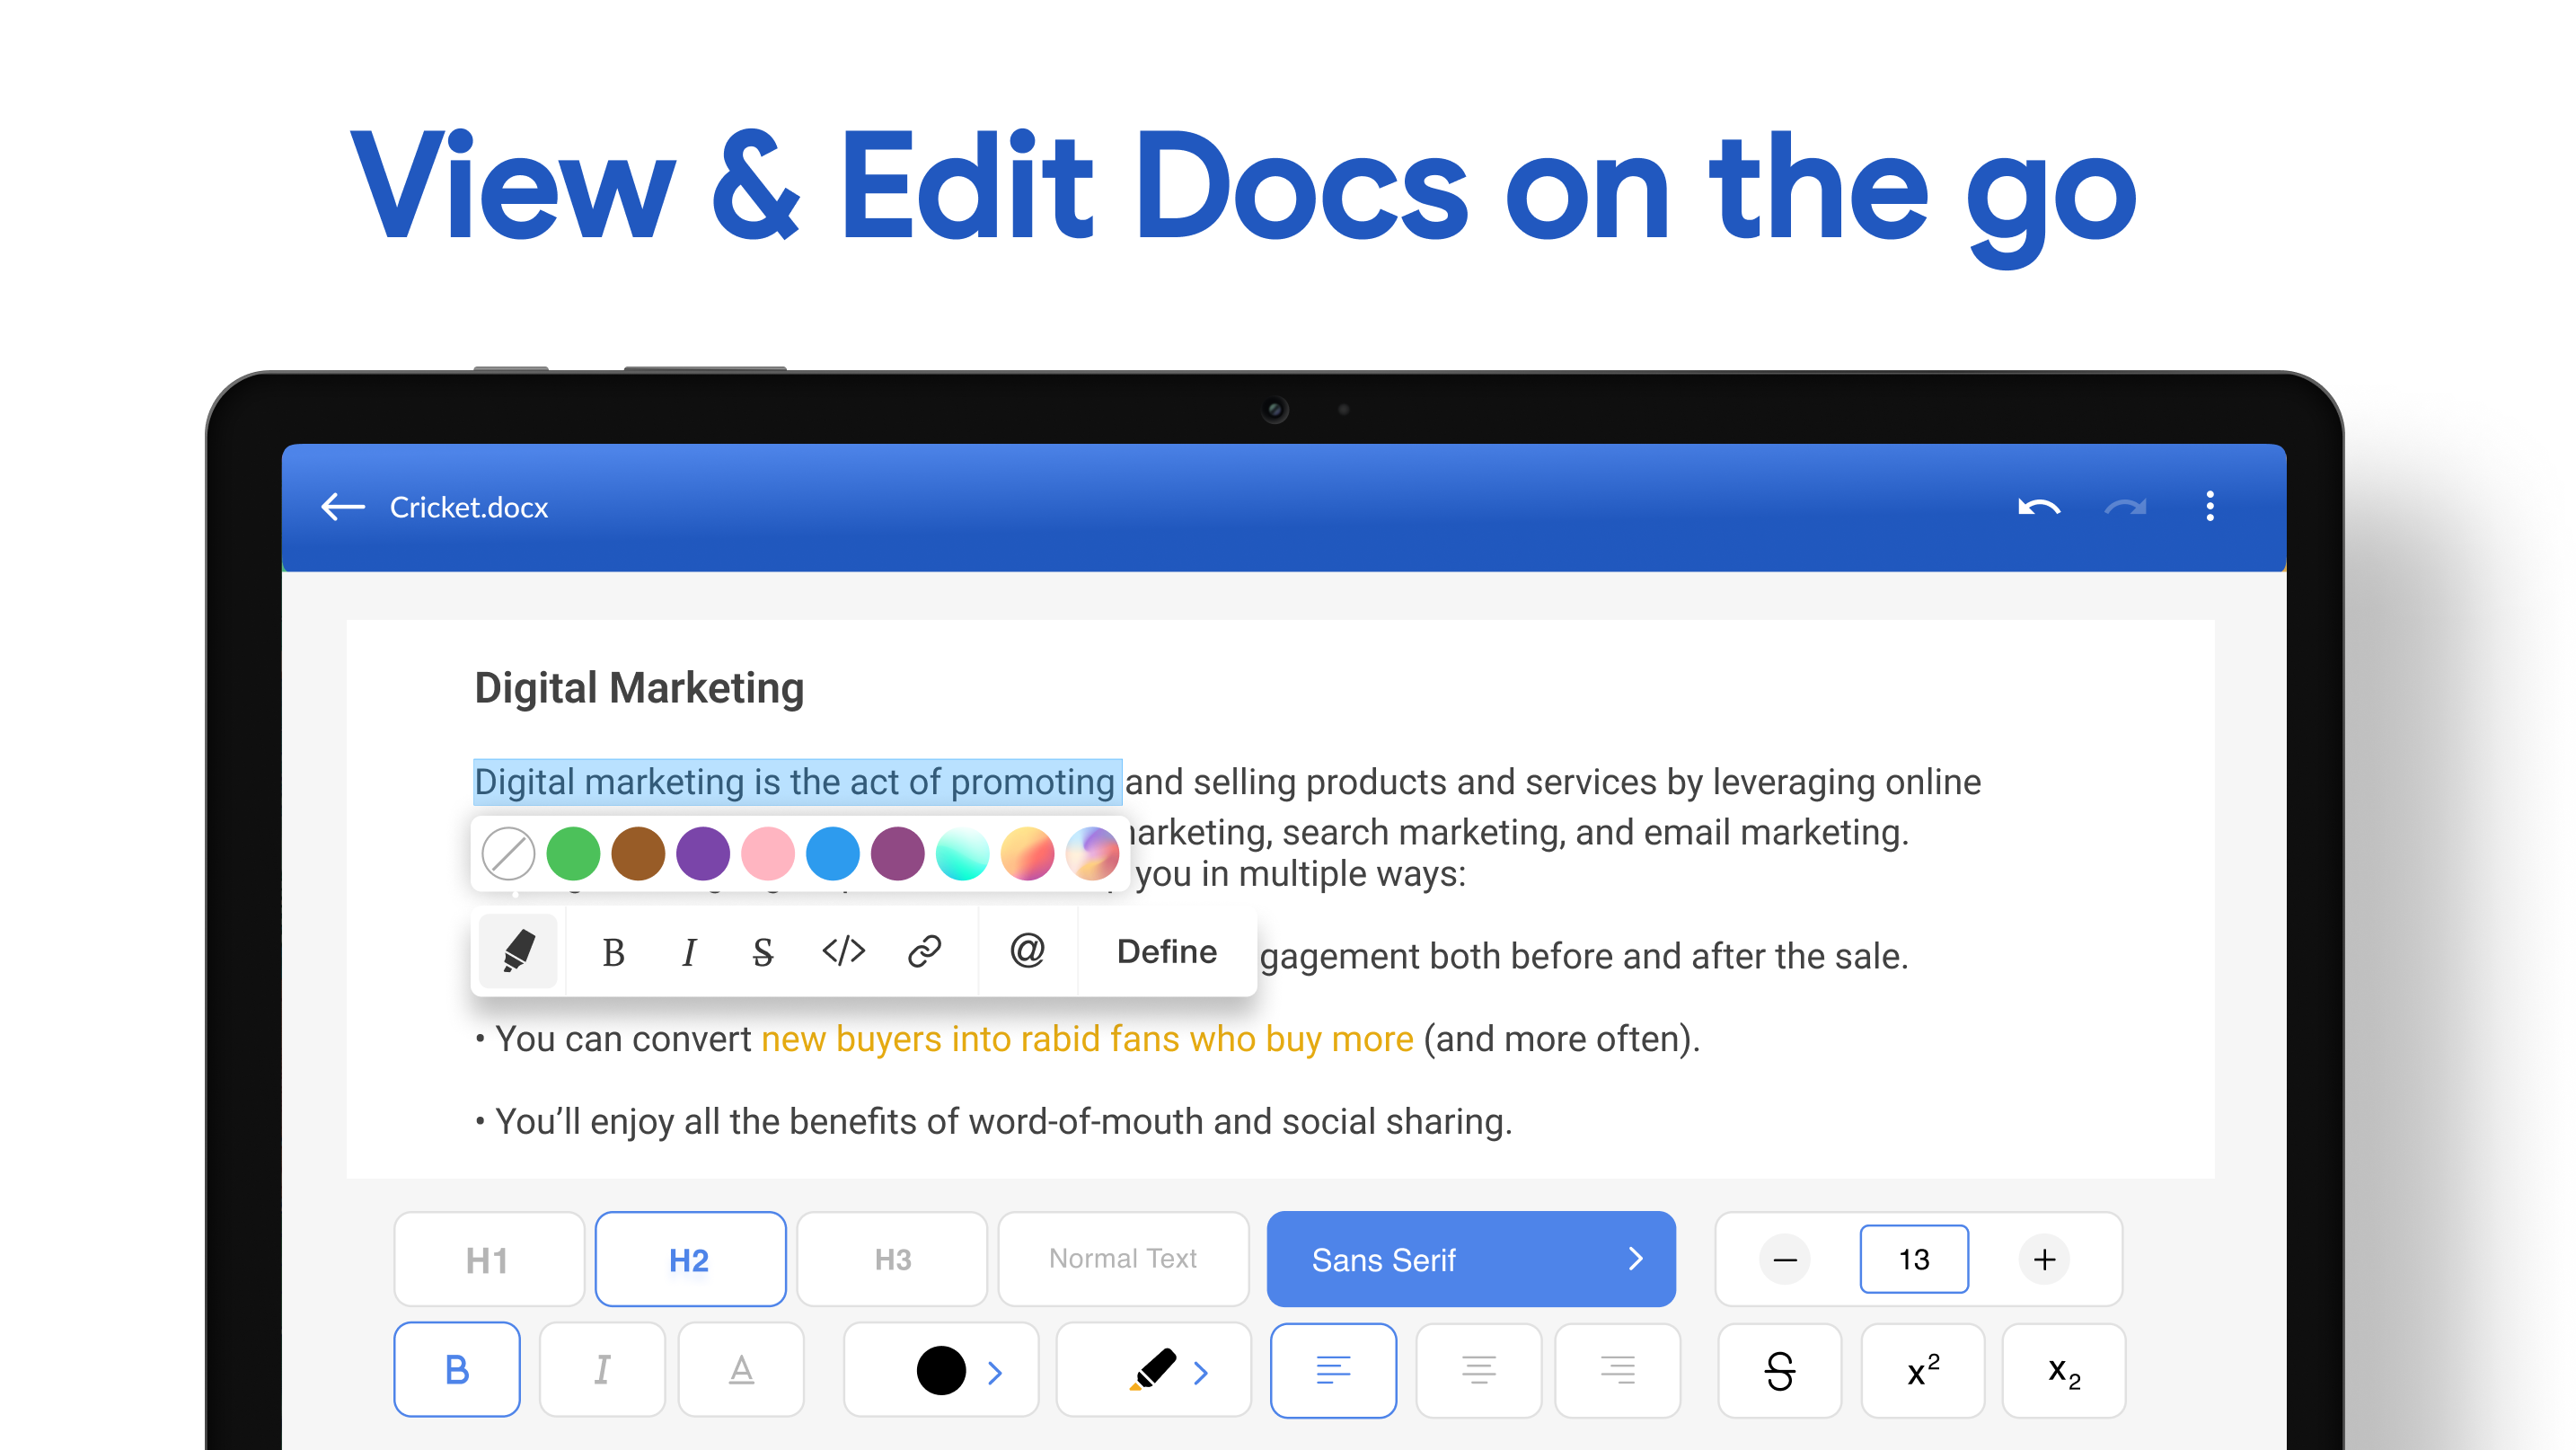The width and height of the screenshot is (2576, 1450).
Task: Pick the orange-yellow gradient highlight color
Action: tap(1028, 854)
